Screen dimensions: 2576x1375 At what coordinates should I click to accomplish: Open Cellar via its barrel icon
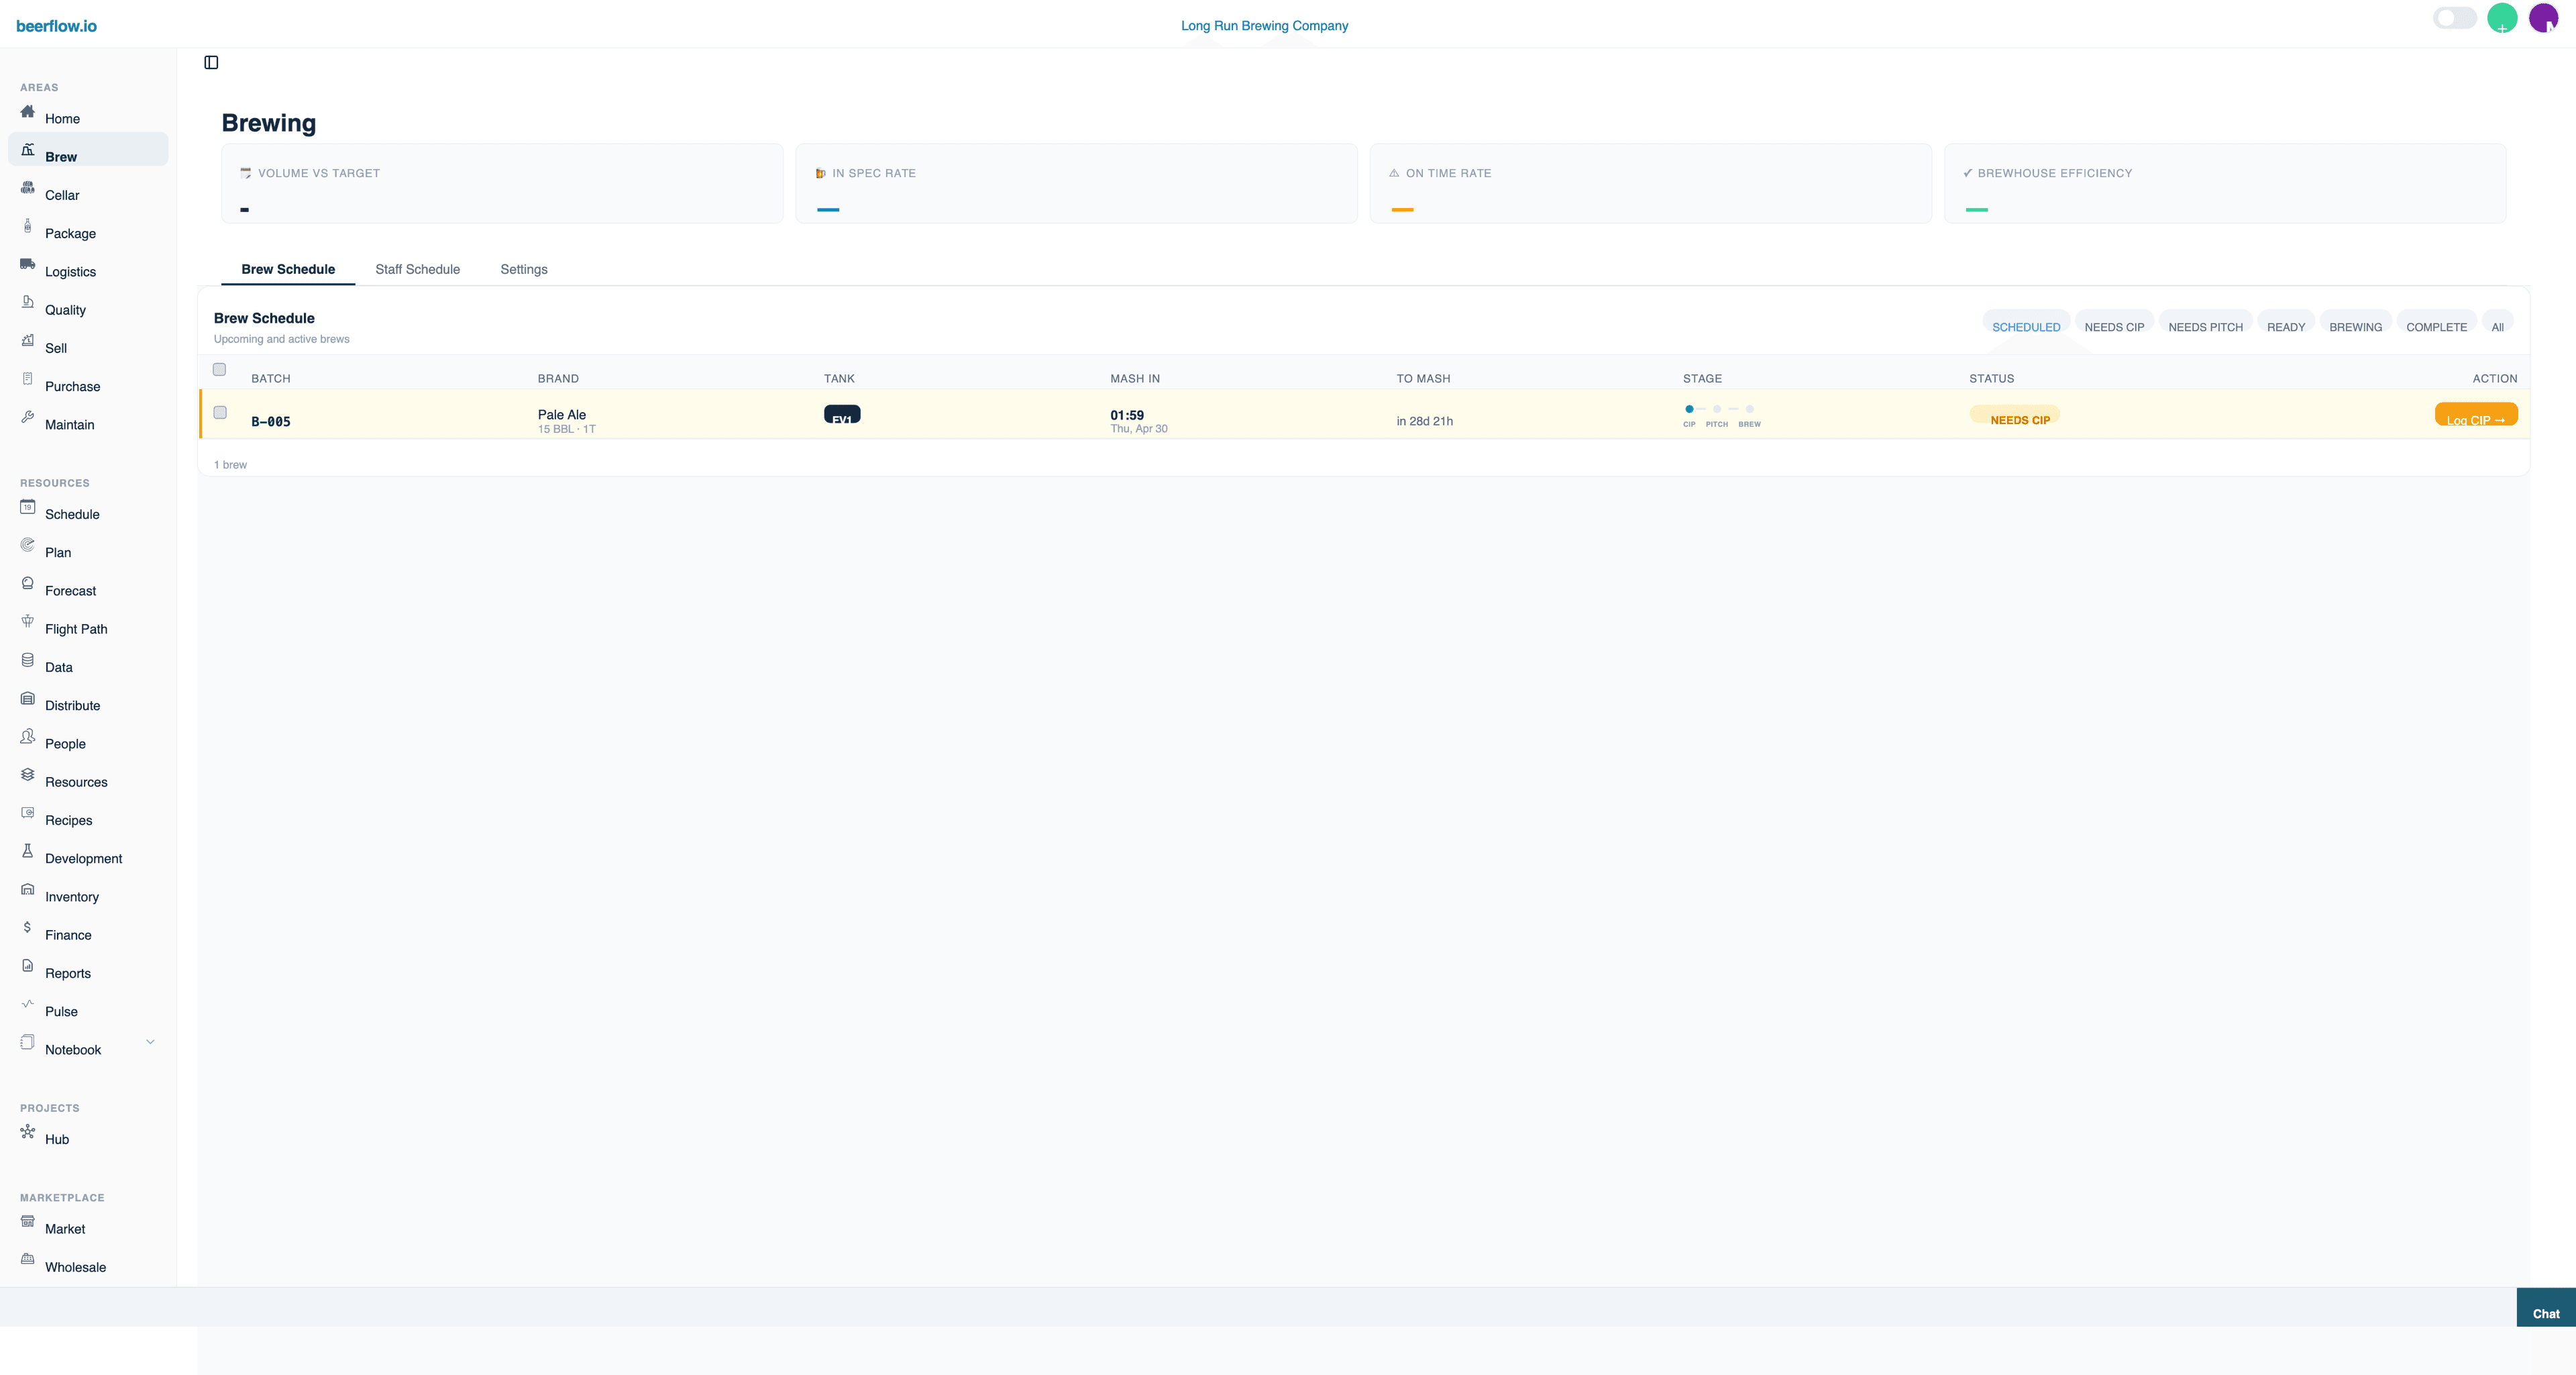point(28,187)
